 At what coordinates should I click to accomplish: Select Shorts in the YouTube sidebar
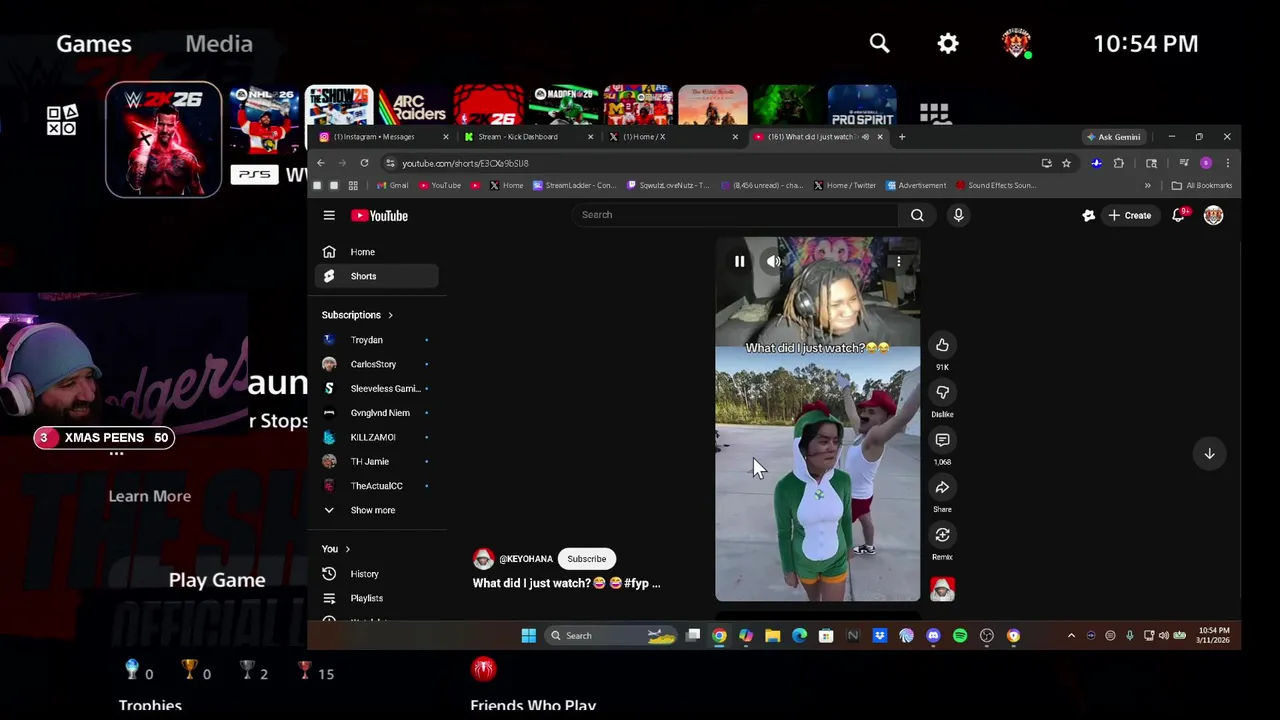(x=376, y=276)
